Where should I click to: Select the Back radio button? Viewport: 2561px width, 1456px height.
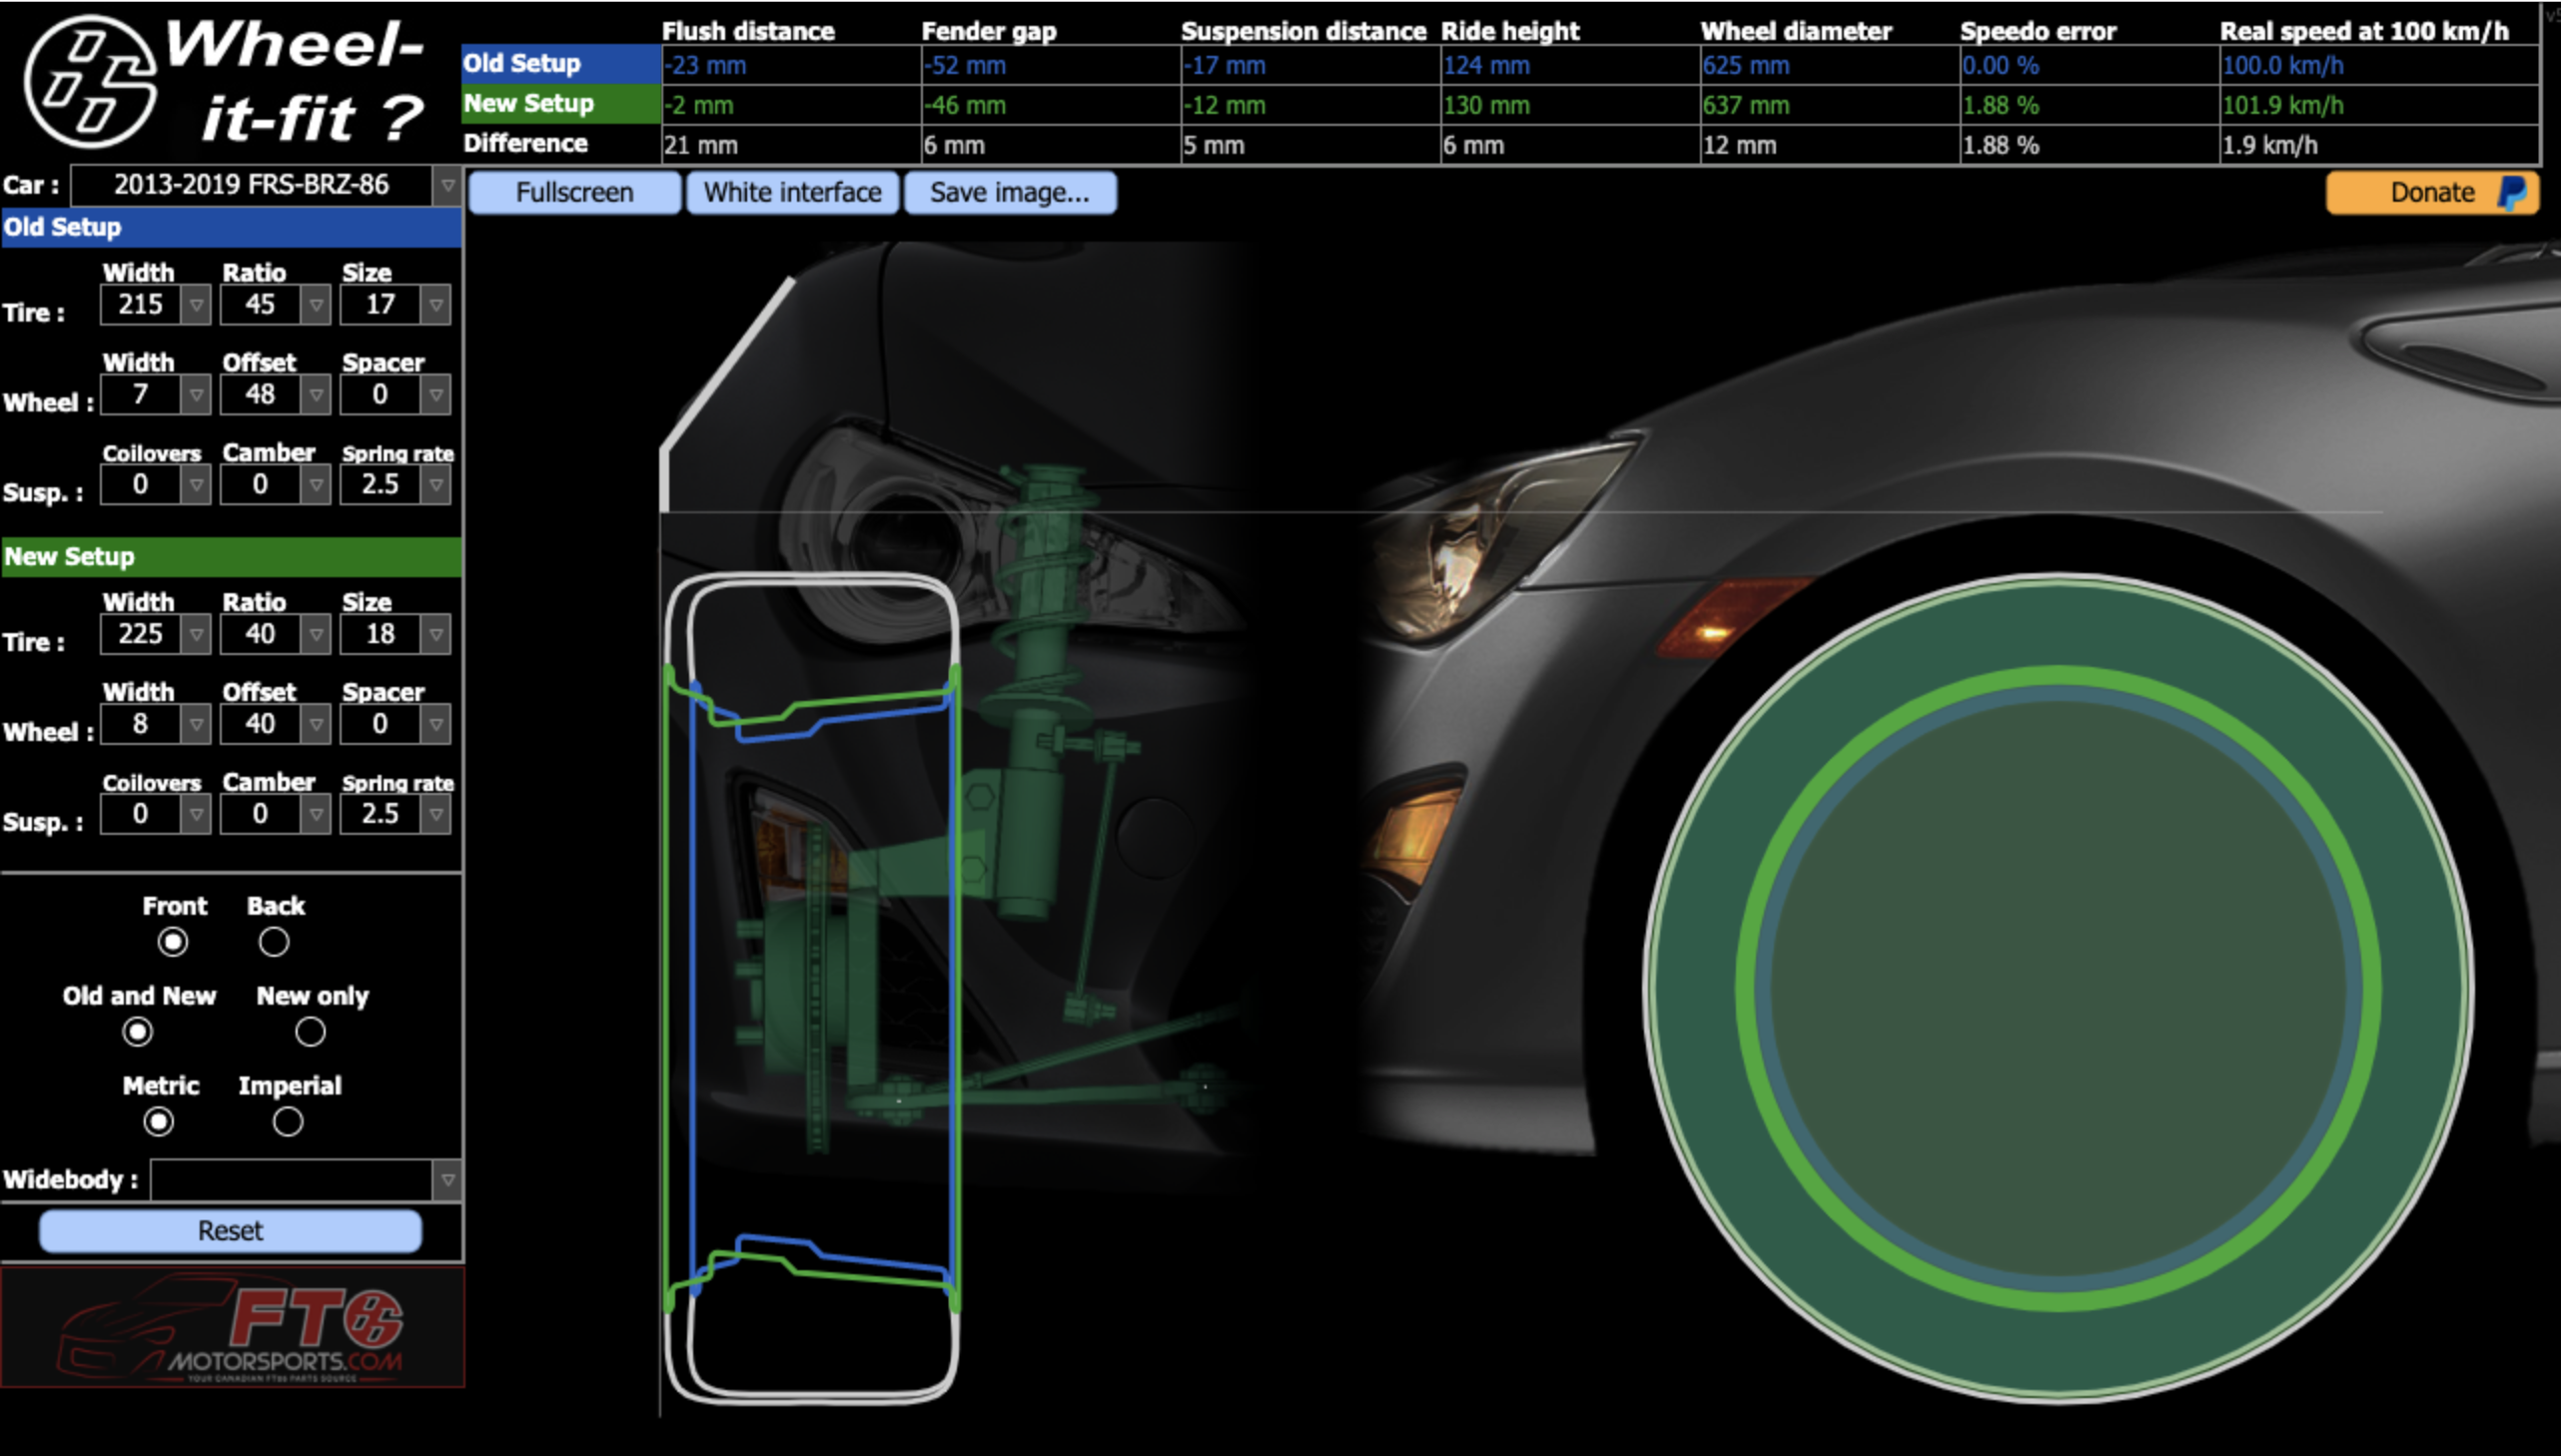coord(273,942)
